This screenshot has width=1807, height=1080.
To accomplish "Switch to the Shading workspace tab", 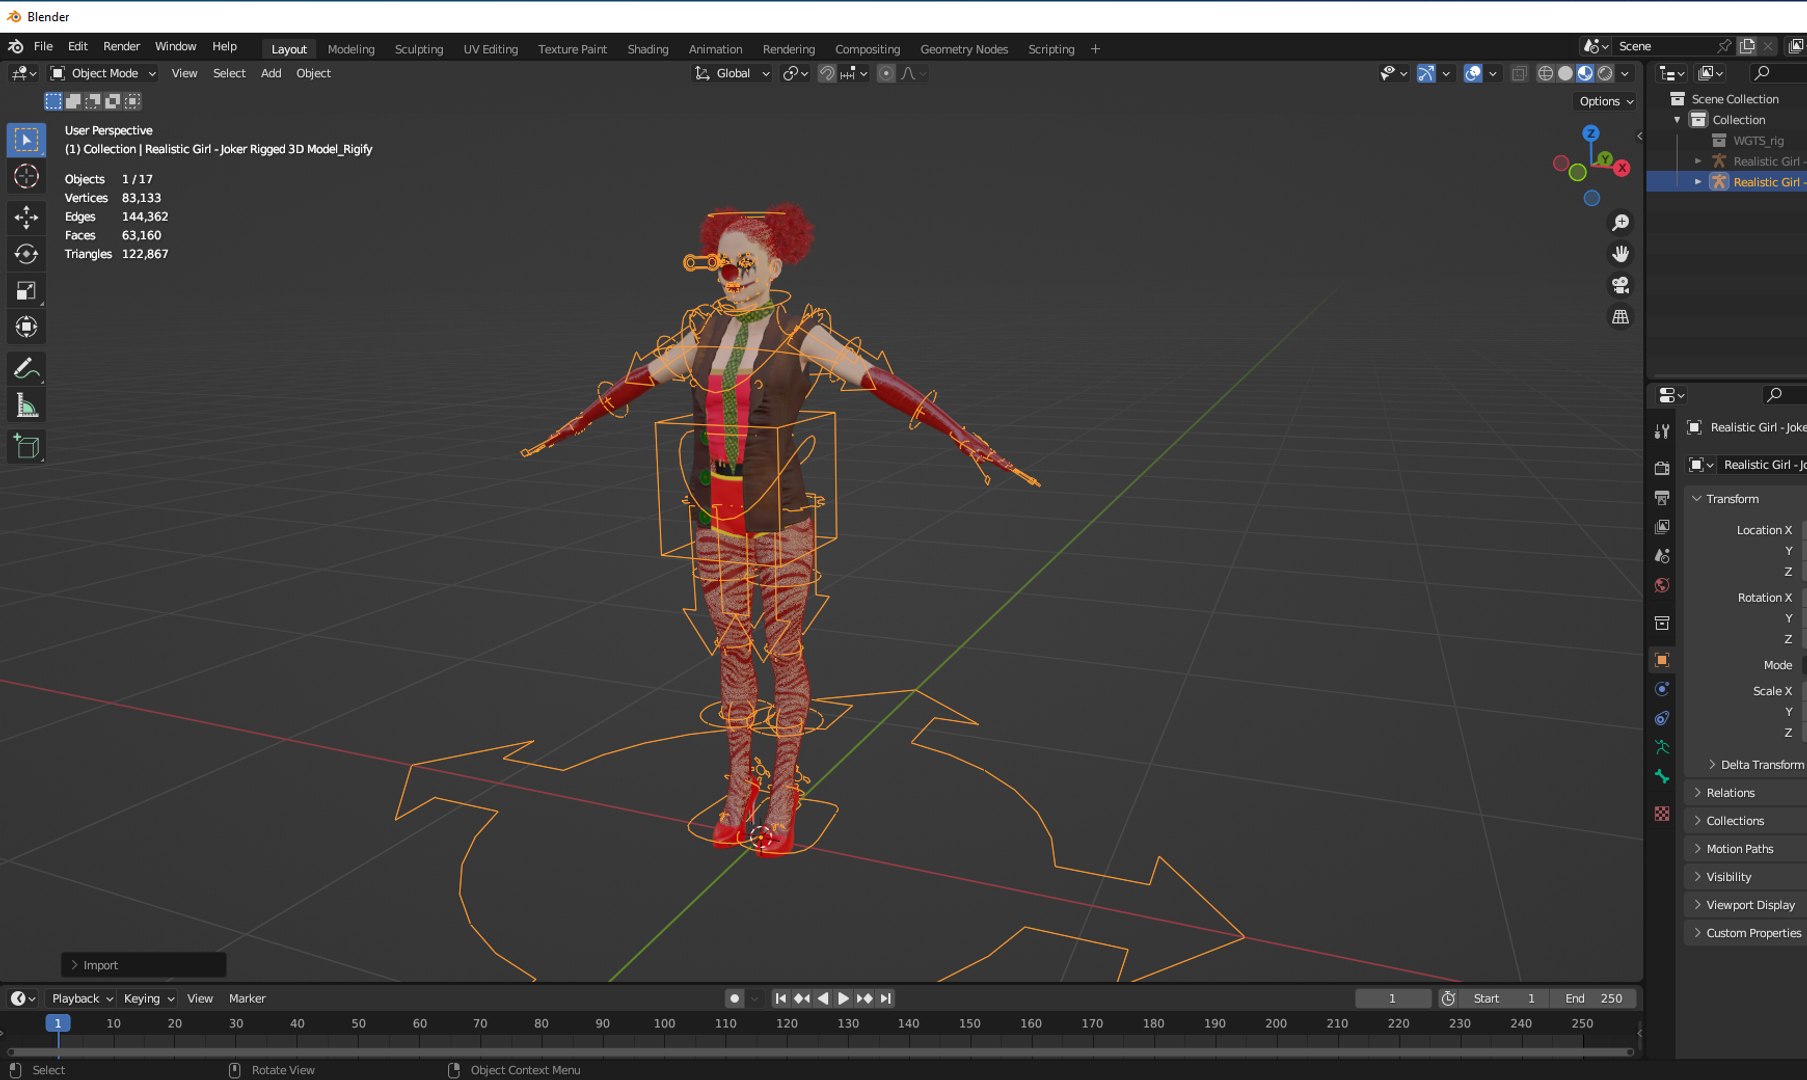I will (x=647, y=49).
